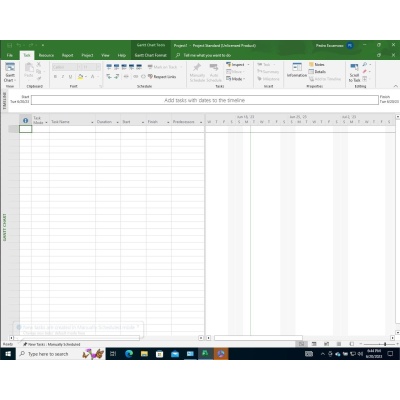Screen dimensions: 400x400
Task: Toggle Underline font formatting
Action: [70, 77]
